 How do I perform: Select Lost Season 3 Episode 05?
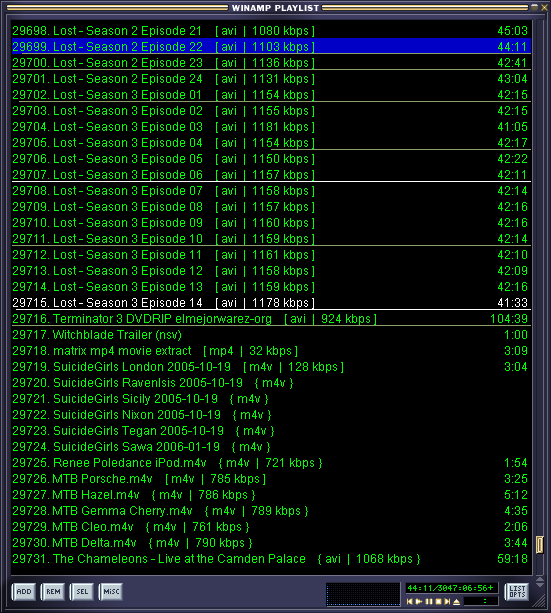pos(271,159)
